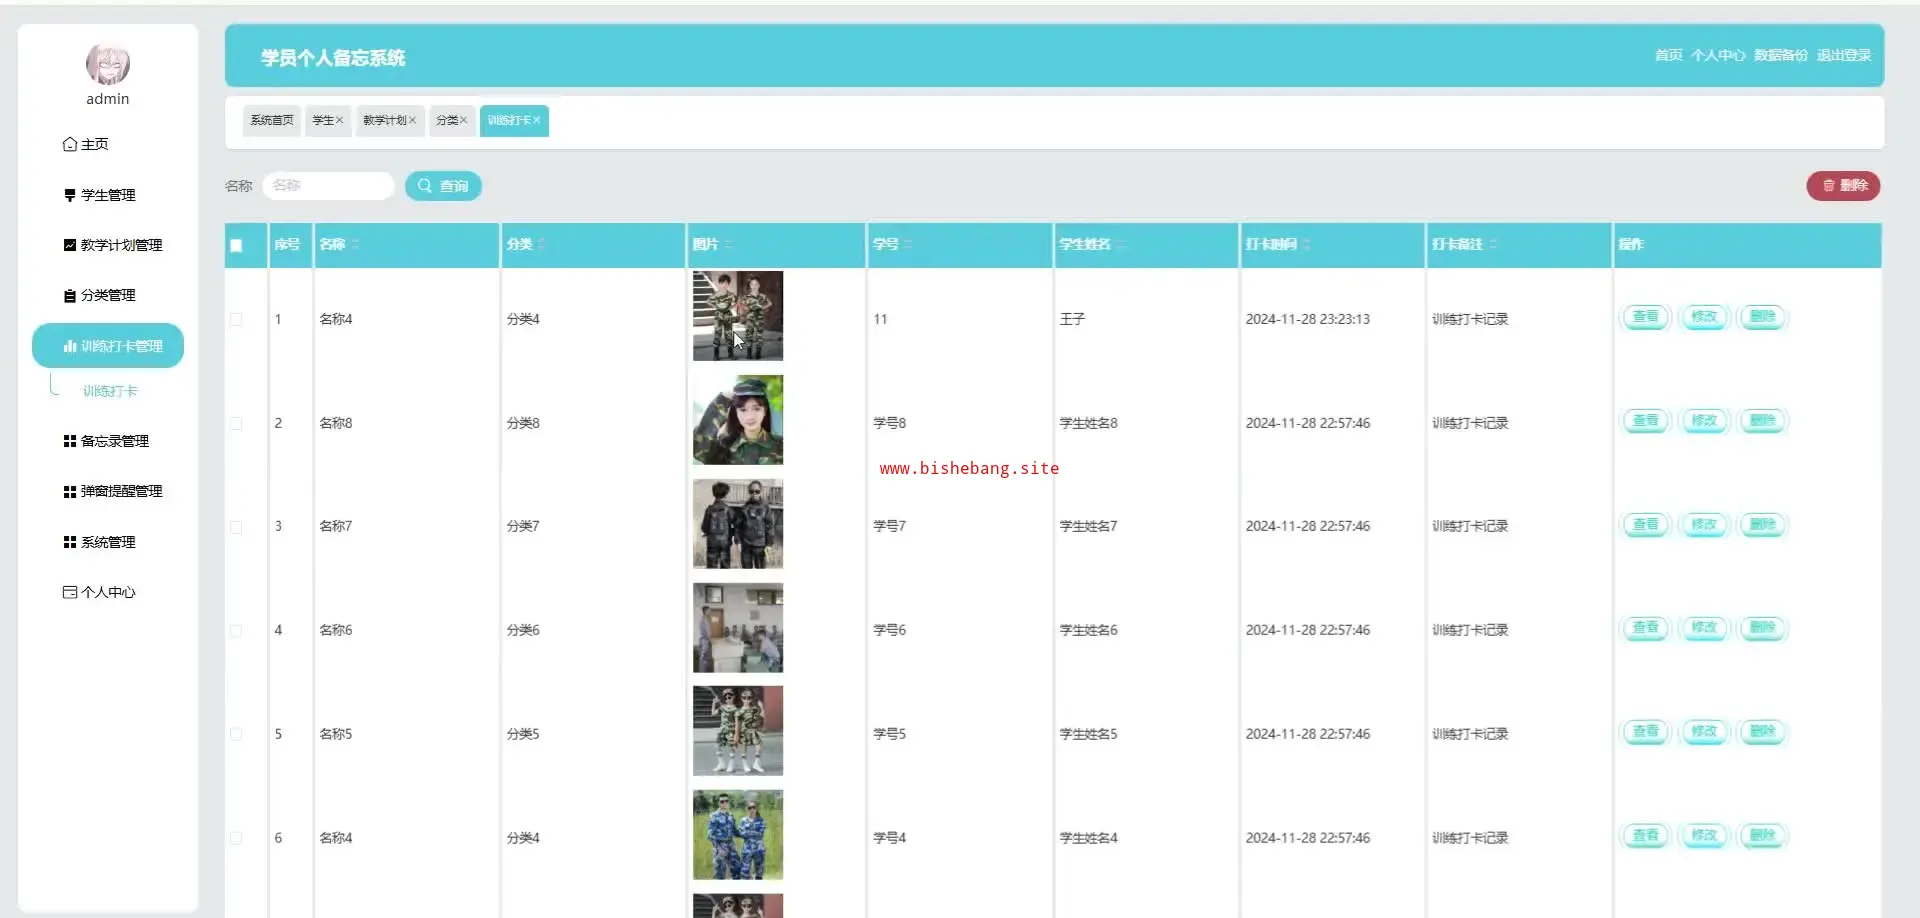Click the magnifier icon in 查询 button
This screenshot has width=1920, height=918.
(x=425, y=186)
